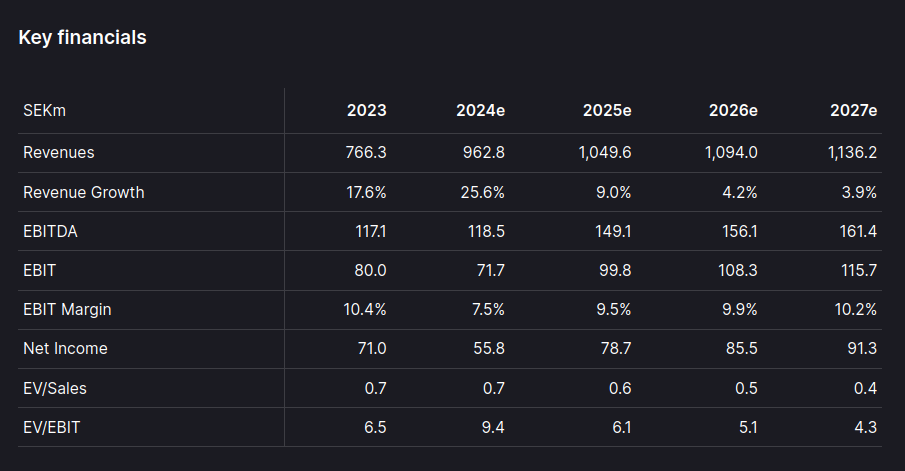Click the 2027e column header
The width and height of the screenshot is (905, 471).
(x=853, y=110)
